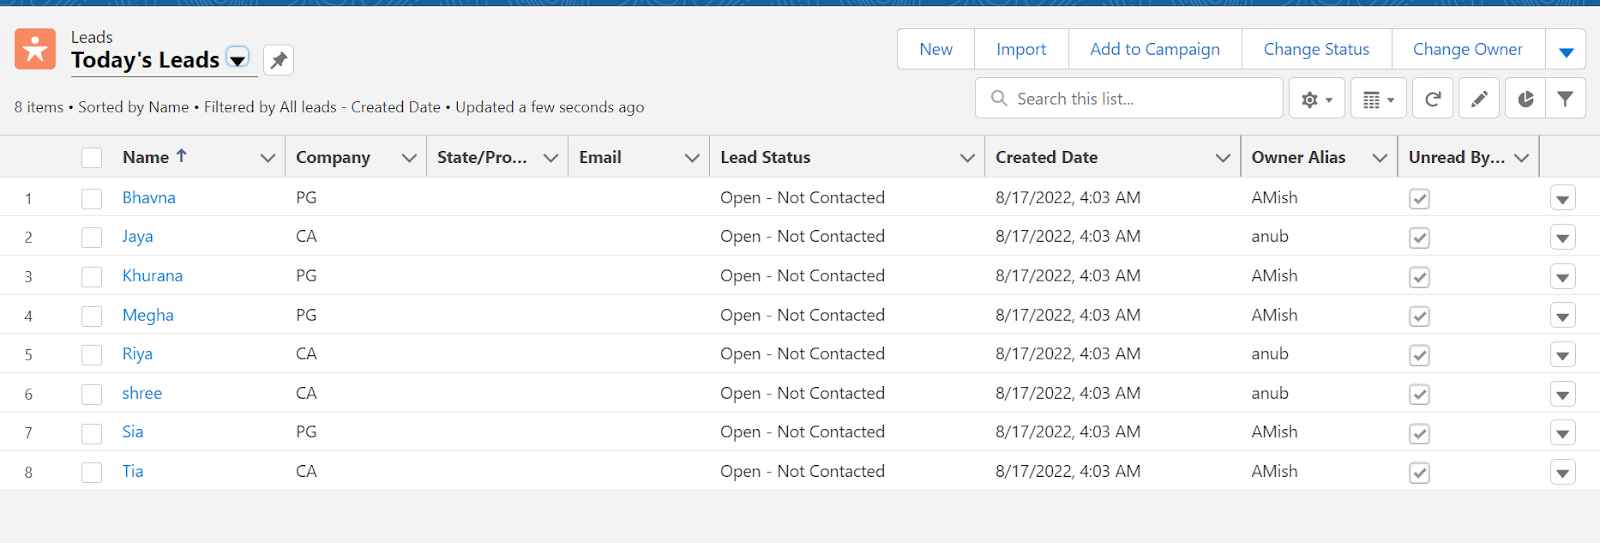The width and height of the screenshot is (1600, 543).
Task: Open the Tia lead record
Action: click(133, 471)
